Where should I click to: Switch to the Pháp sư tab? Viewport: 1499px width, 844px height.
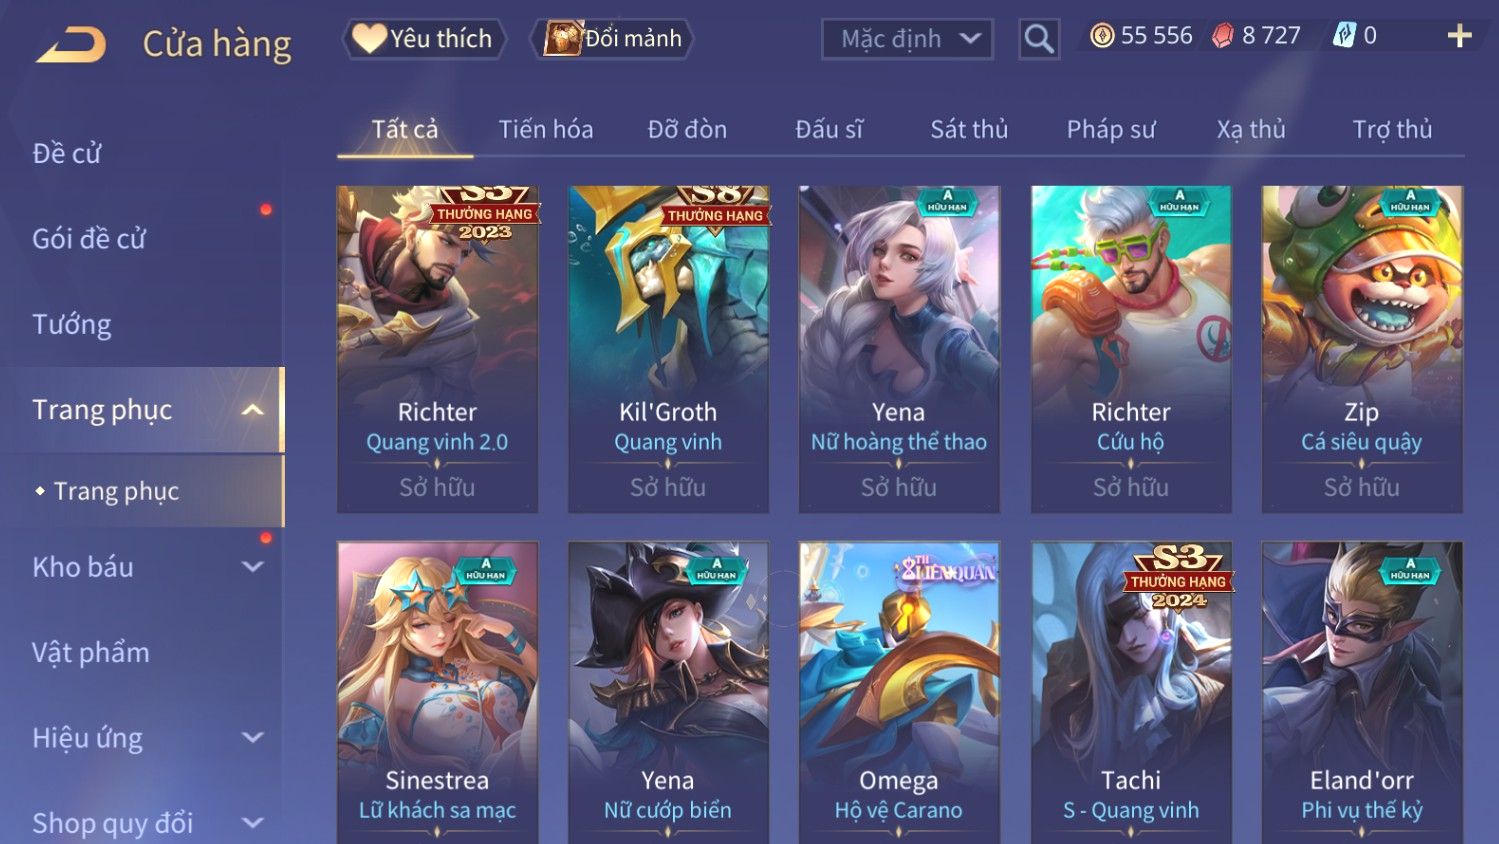(1111, 129)
